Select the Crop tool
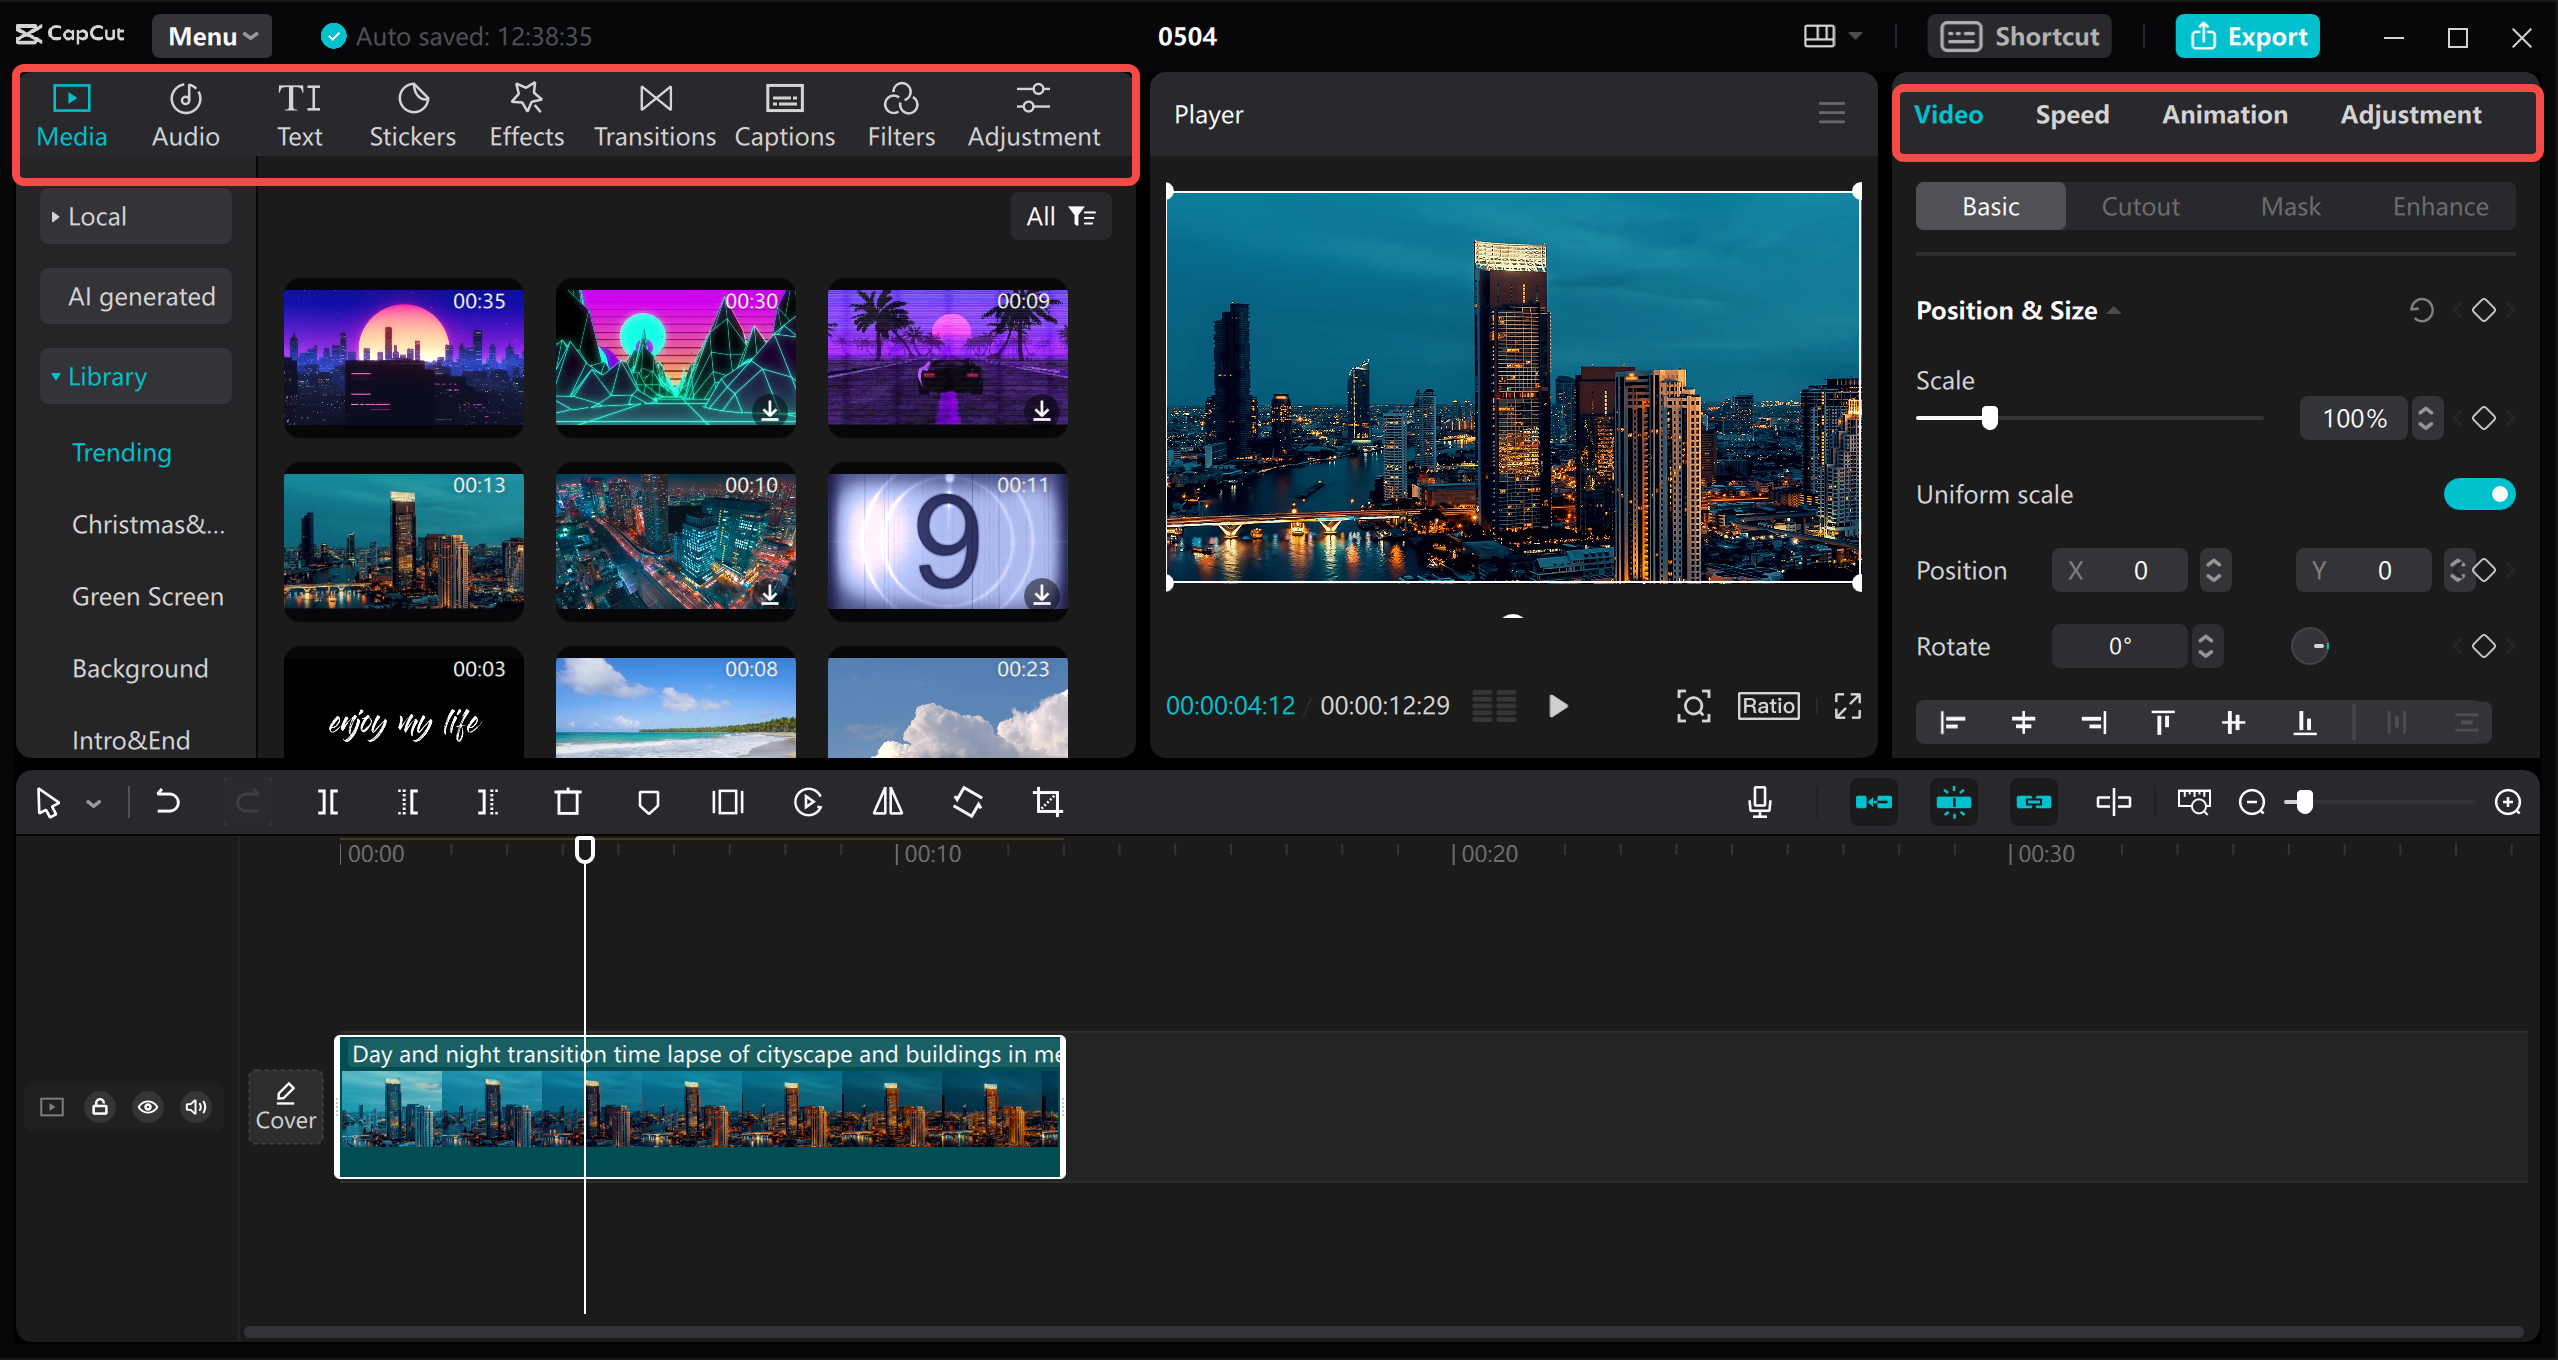 [1047, 802]
